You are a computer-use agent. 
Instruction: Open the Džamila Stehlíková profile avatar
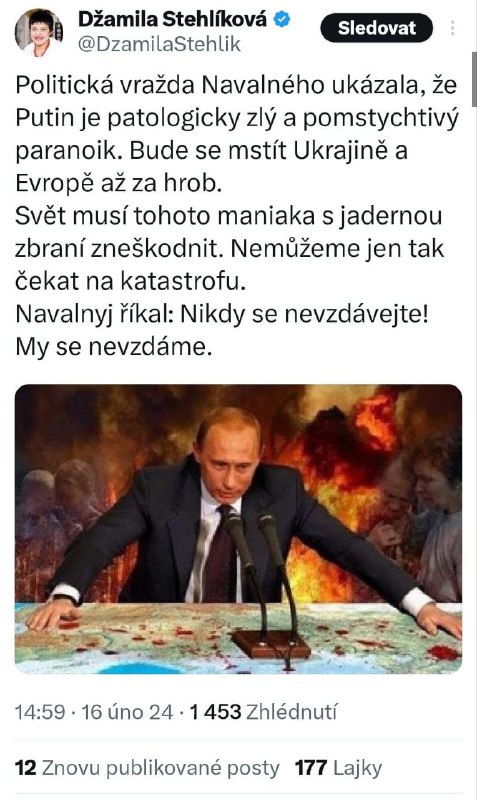[x=39, y=32]
